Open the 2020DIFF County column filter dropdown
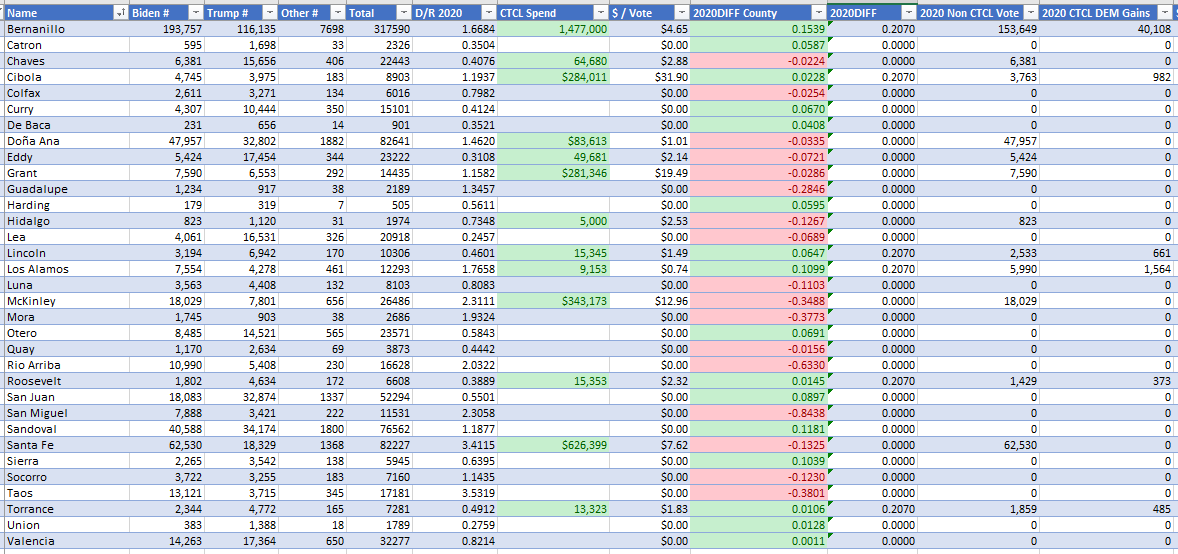 tap(819, 14)
